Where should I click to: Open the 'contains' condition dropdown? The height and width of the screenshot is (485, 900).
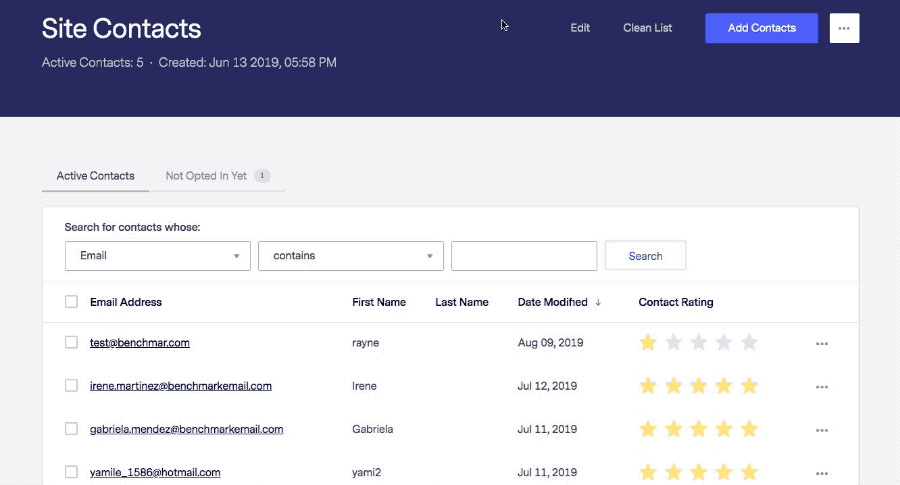coord(351,255)
